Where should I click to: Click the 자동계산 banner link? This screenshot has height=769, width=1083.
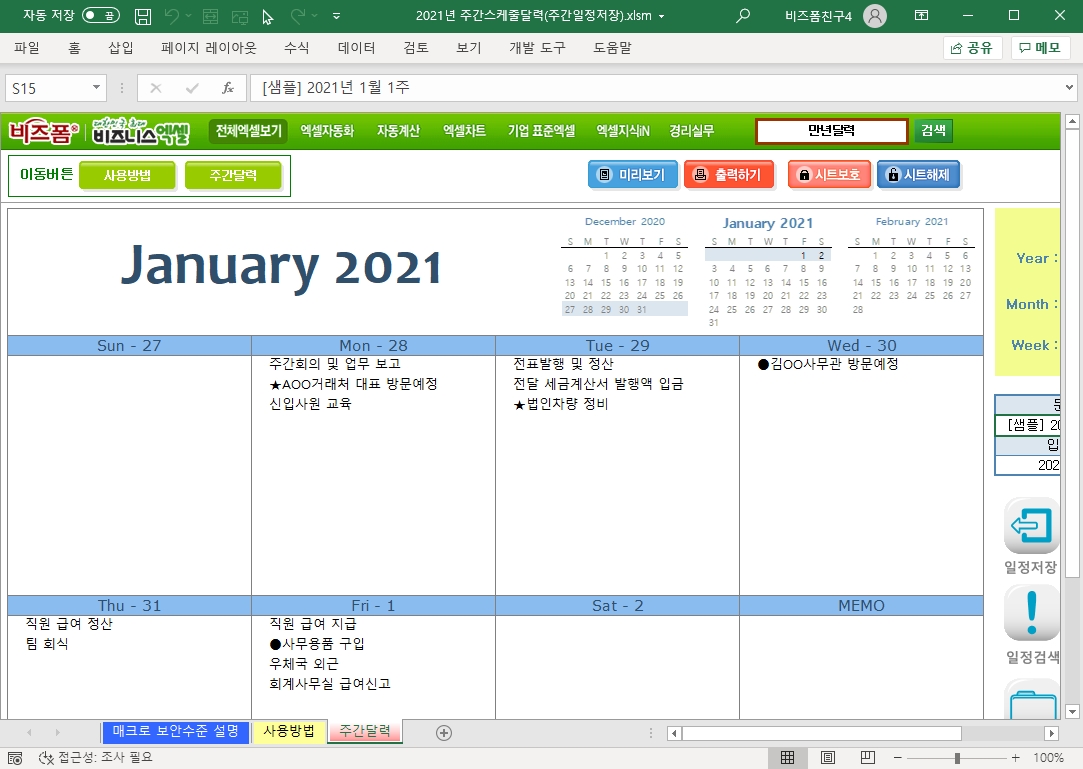[399, 131]
